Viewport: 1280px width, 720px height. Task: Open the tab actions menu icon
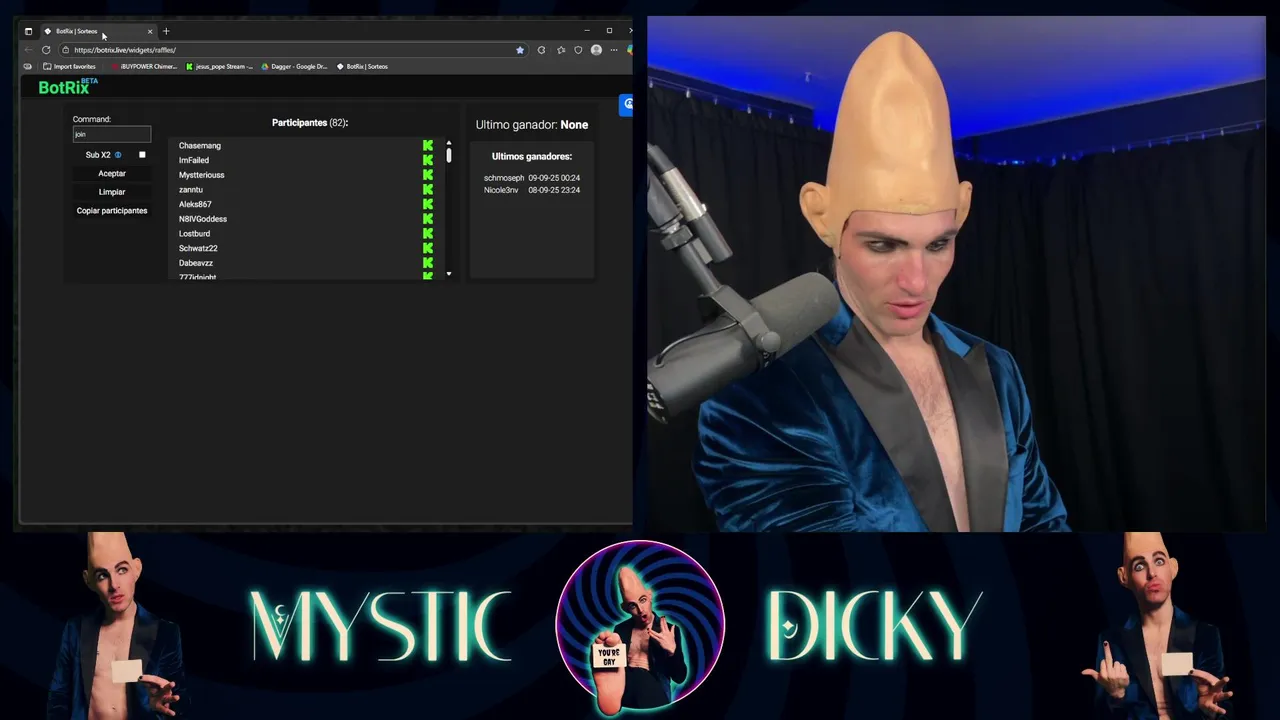coord(28,31)
